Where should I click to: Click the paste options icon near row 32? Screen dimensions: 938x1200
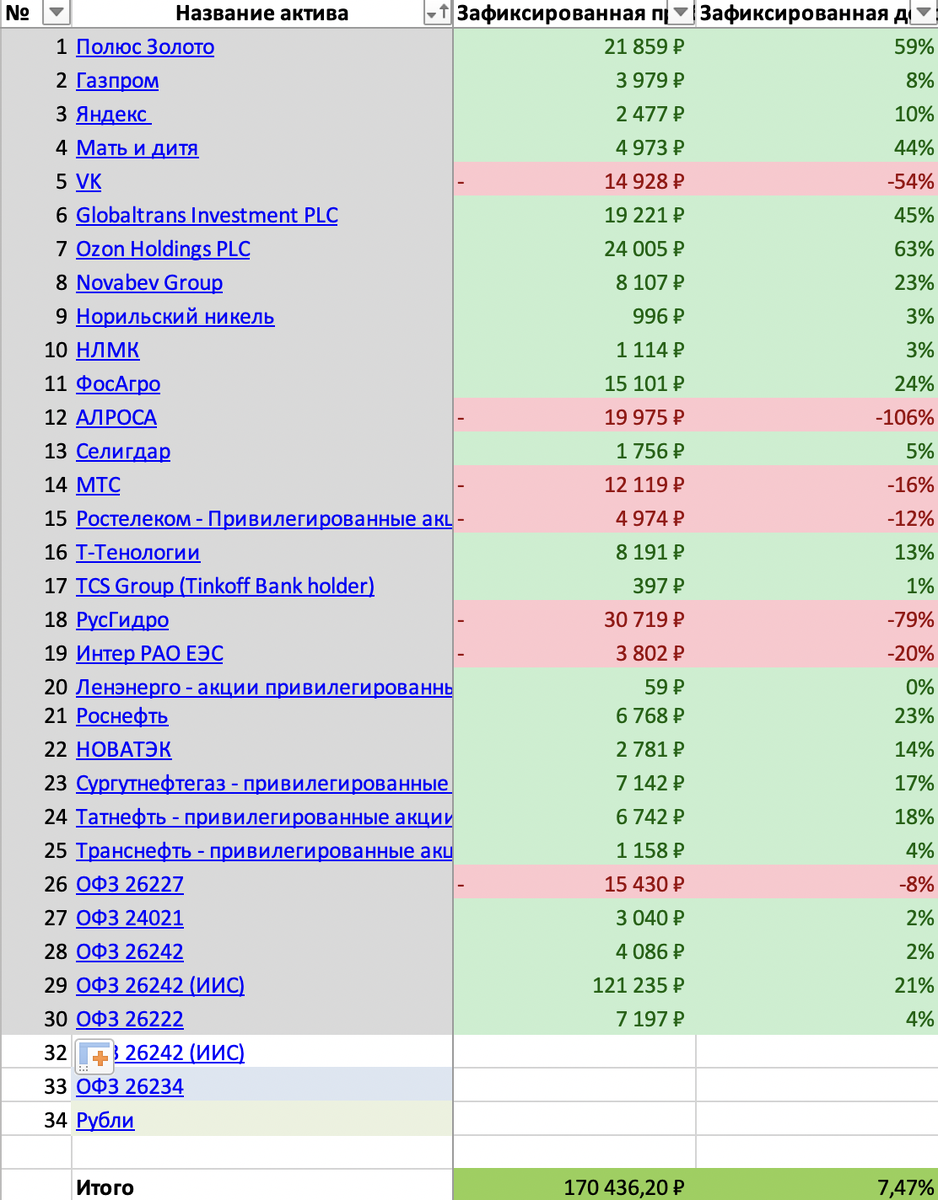(x=94, y=1056)
